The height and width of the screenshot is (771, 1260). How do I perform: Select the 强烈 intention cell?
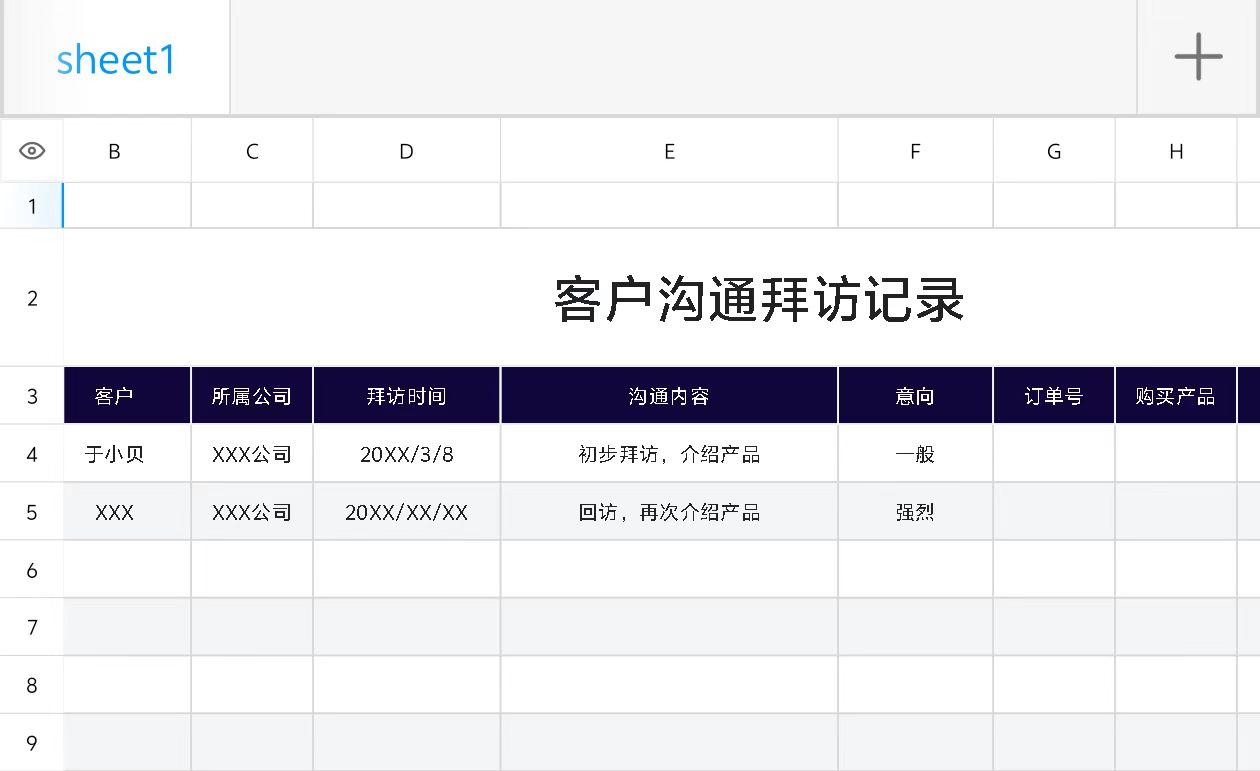tap(916, 512)
